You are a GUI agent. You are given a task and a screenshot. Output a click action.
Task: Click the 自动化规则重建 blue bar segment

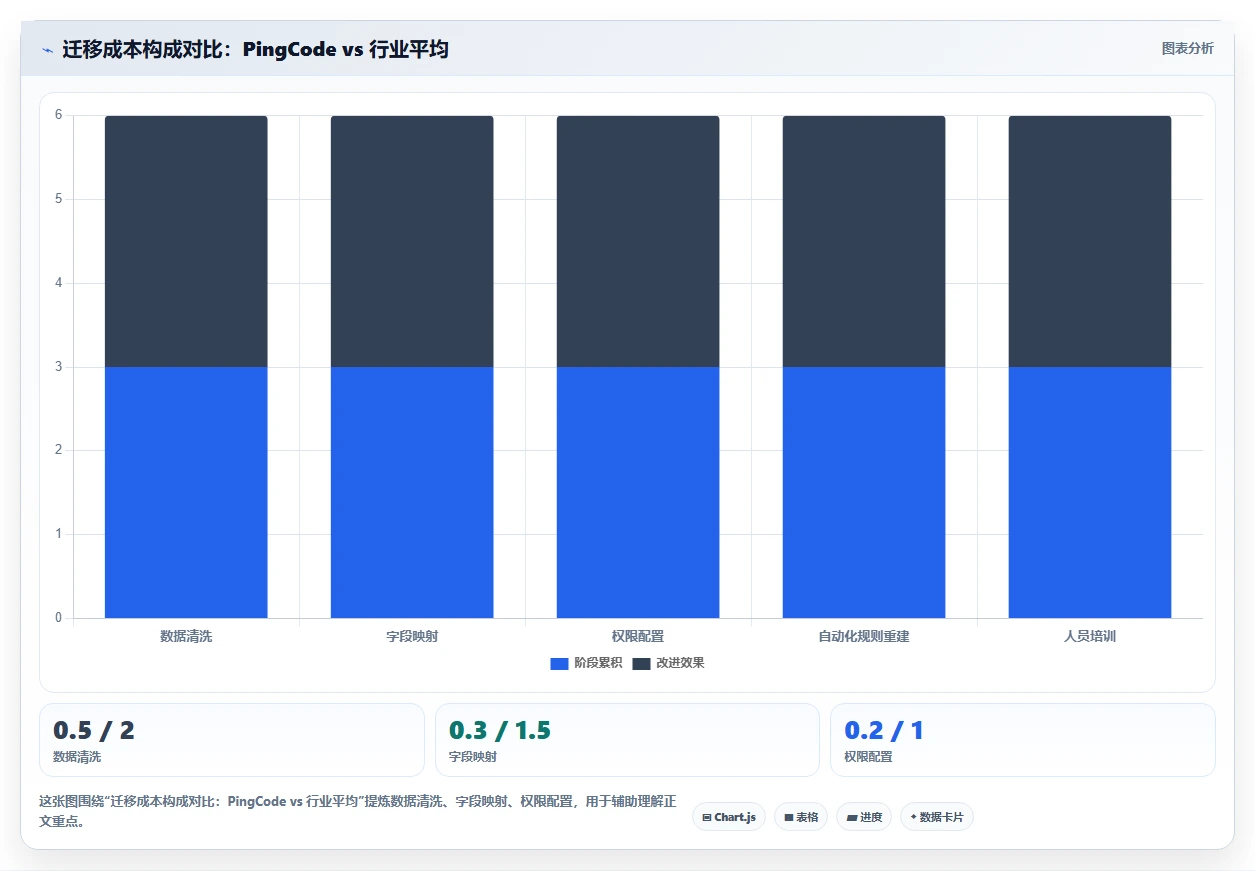tap(864, 492)
